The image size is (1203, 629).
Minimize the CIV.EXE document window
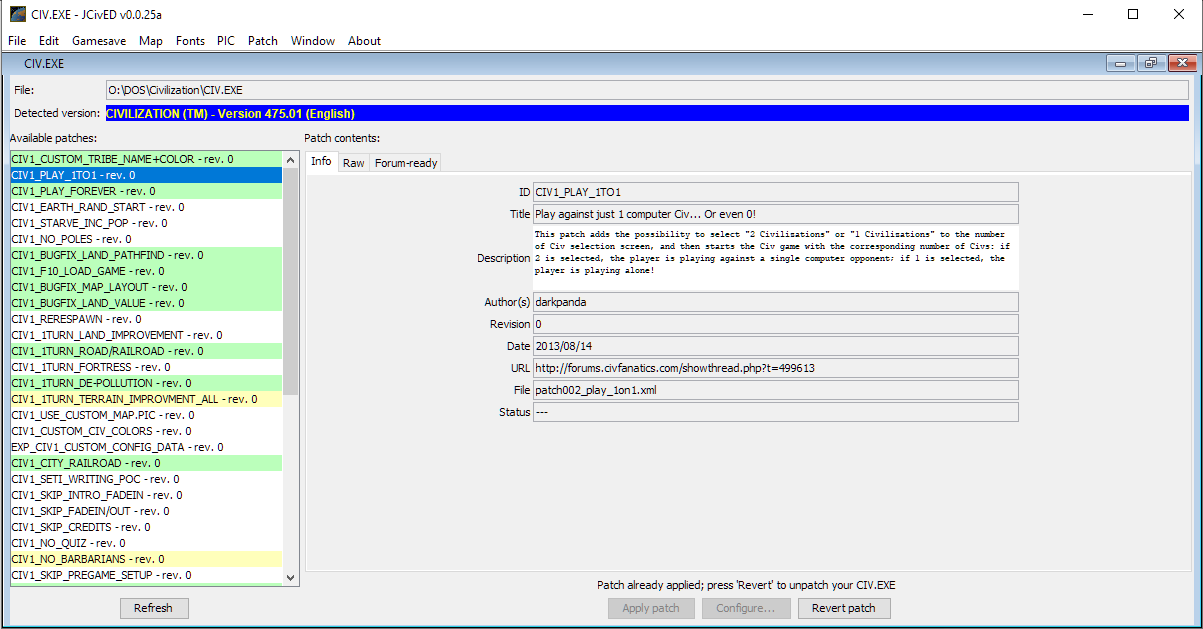(x=1120, y=62)
